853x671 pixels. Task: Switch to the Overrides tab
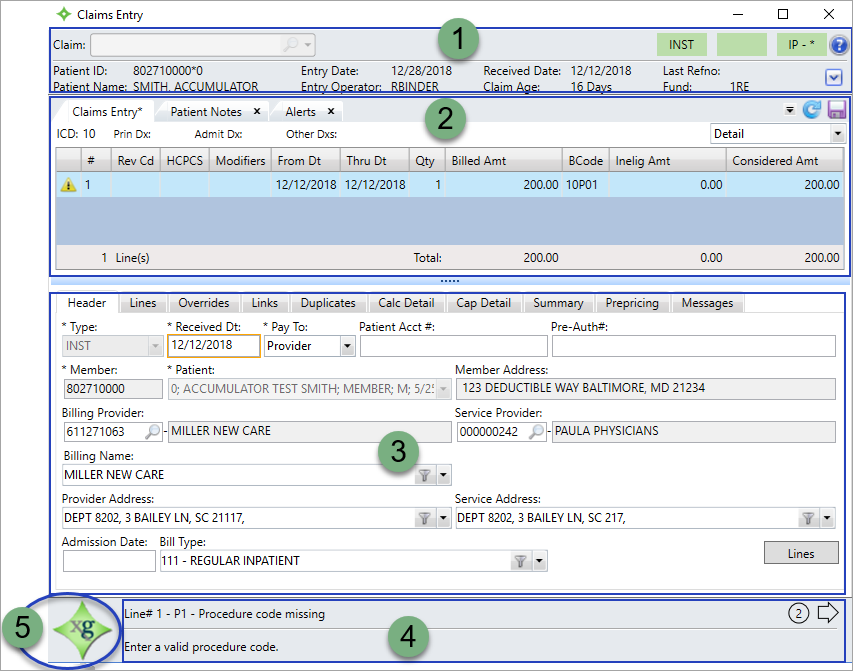click(203, 303)
